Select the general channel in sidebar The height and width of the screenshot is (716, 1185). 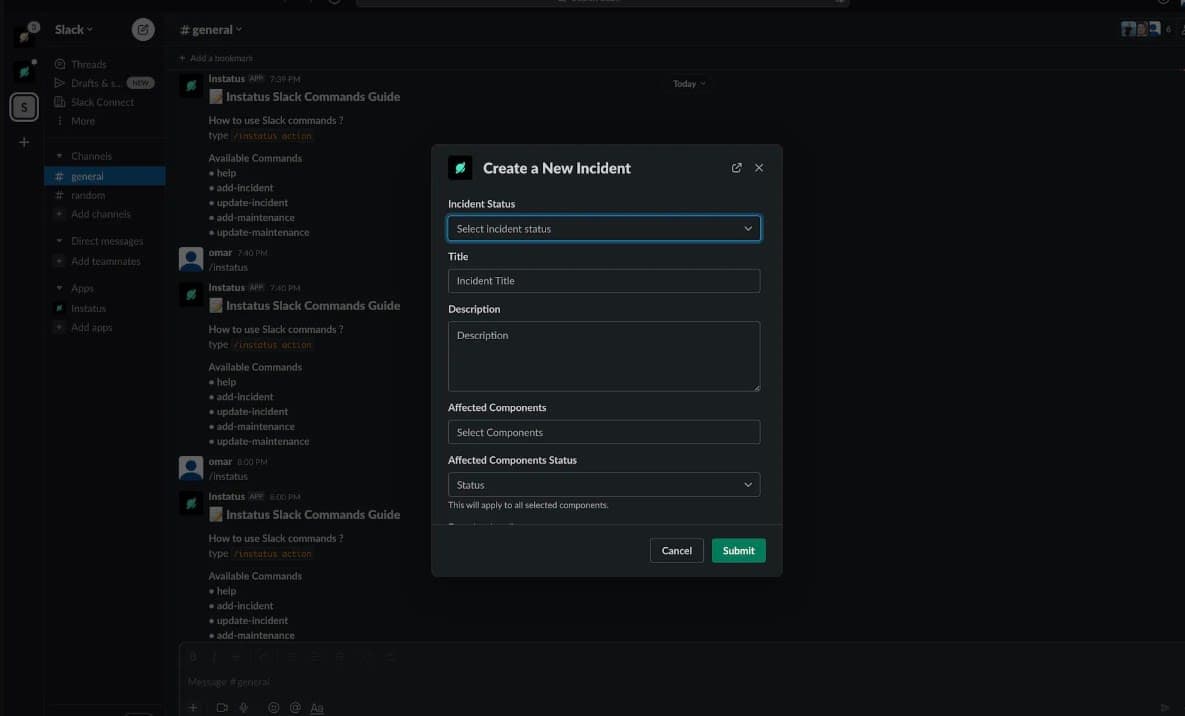[104, 176]
